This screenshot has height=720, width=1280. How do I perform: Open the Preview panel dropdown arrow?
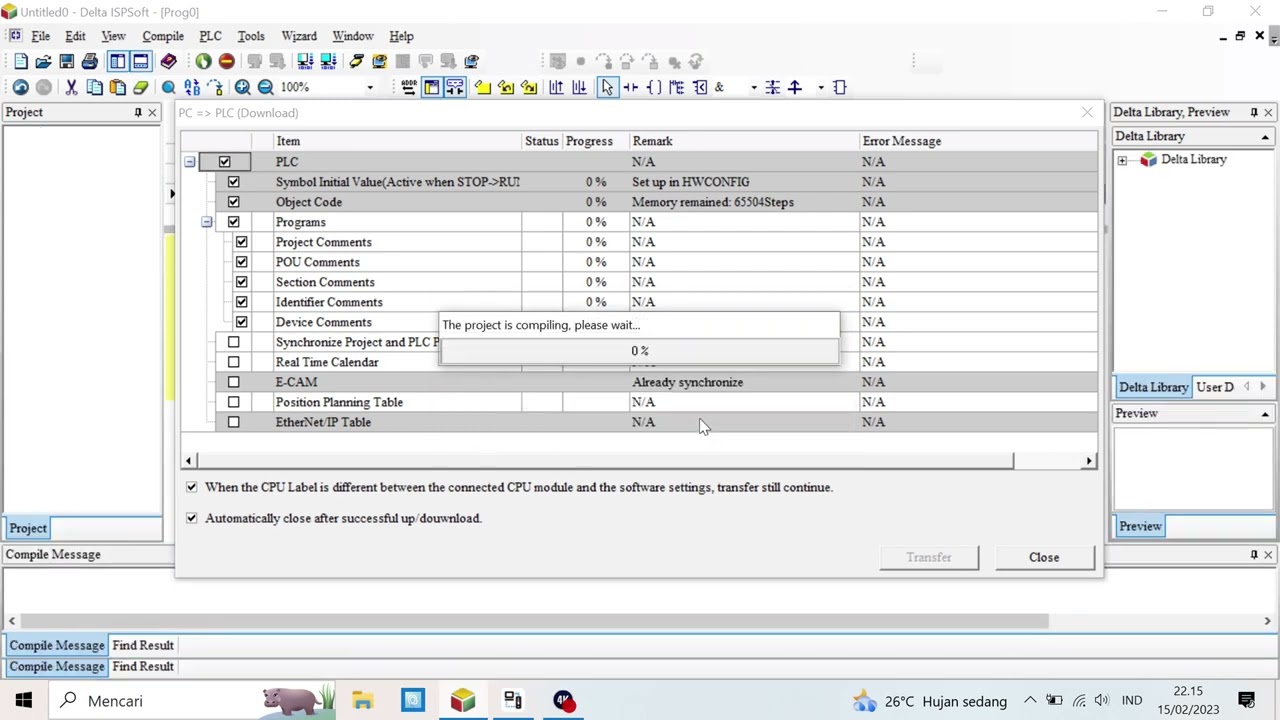[x=1265, y=414]
